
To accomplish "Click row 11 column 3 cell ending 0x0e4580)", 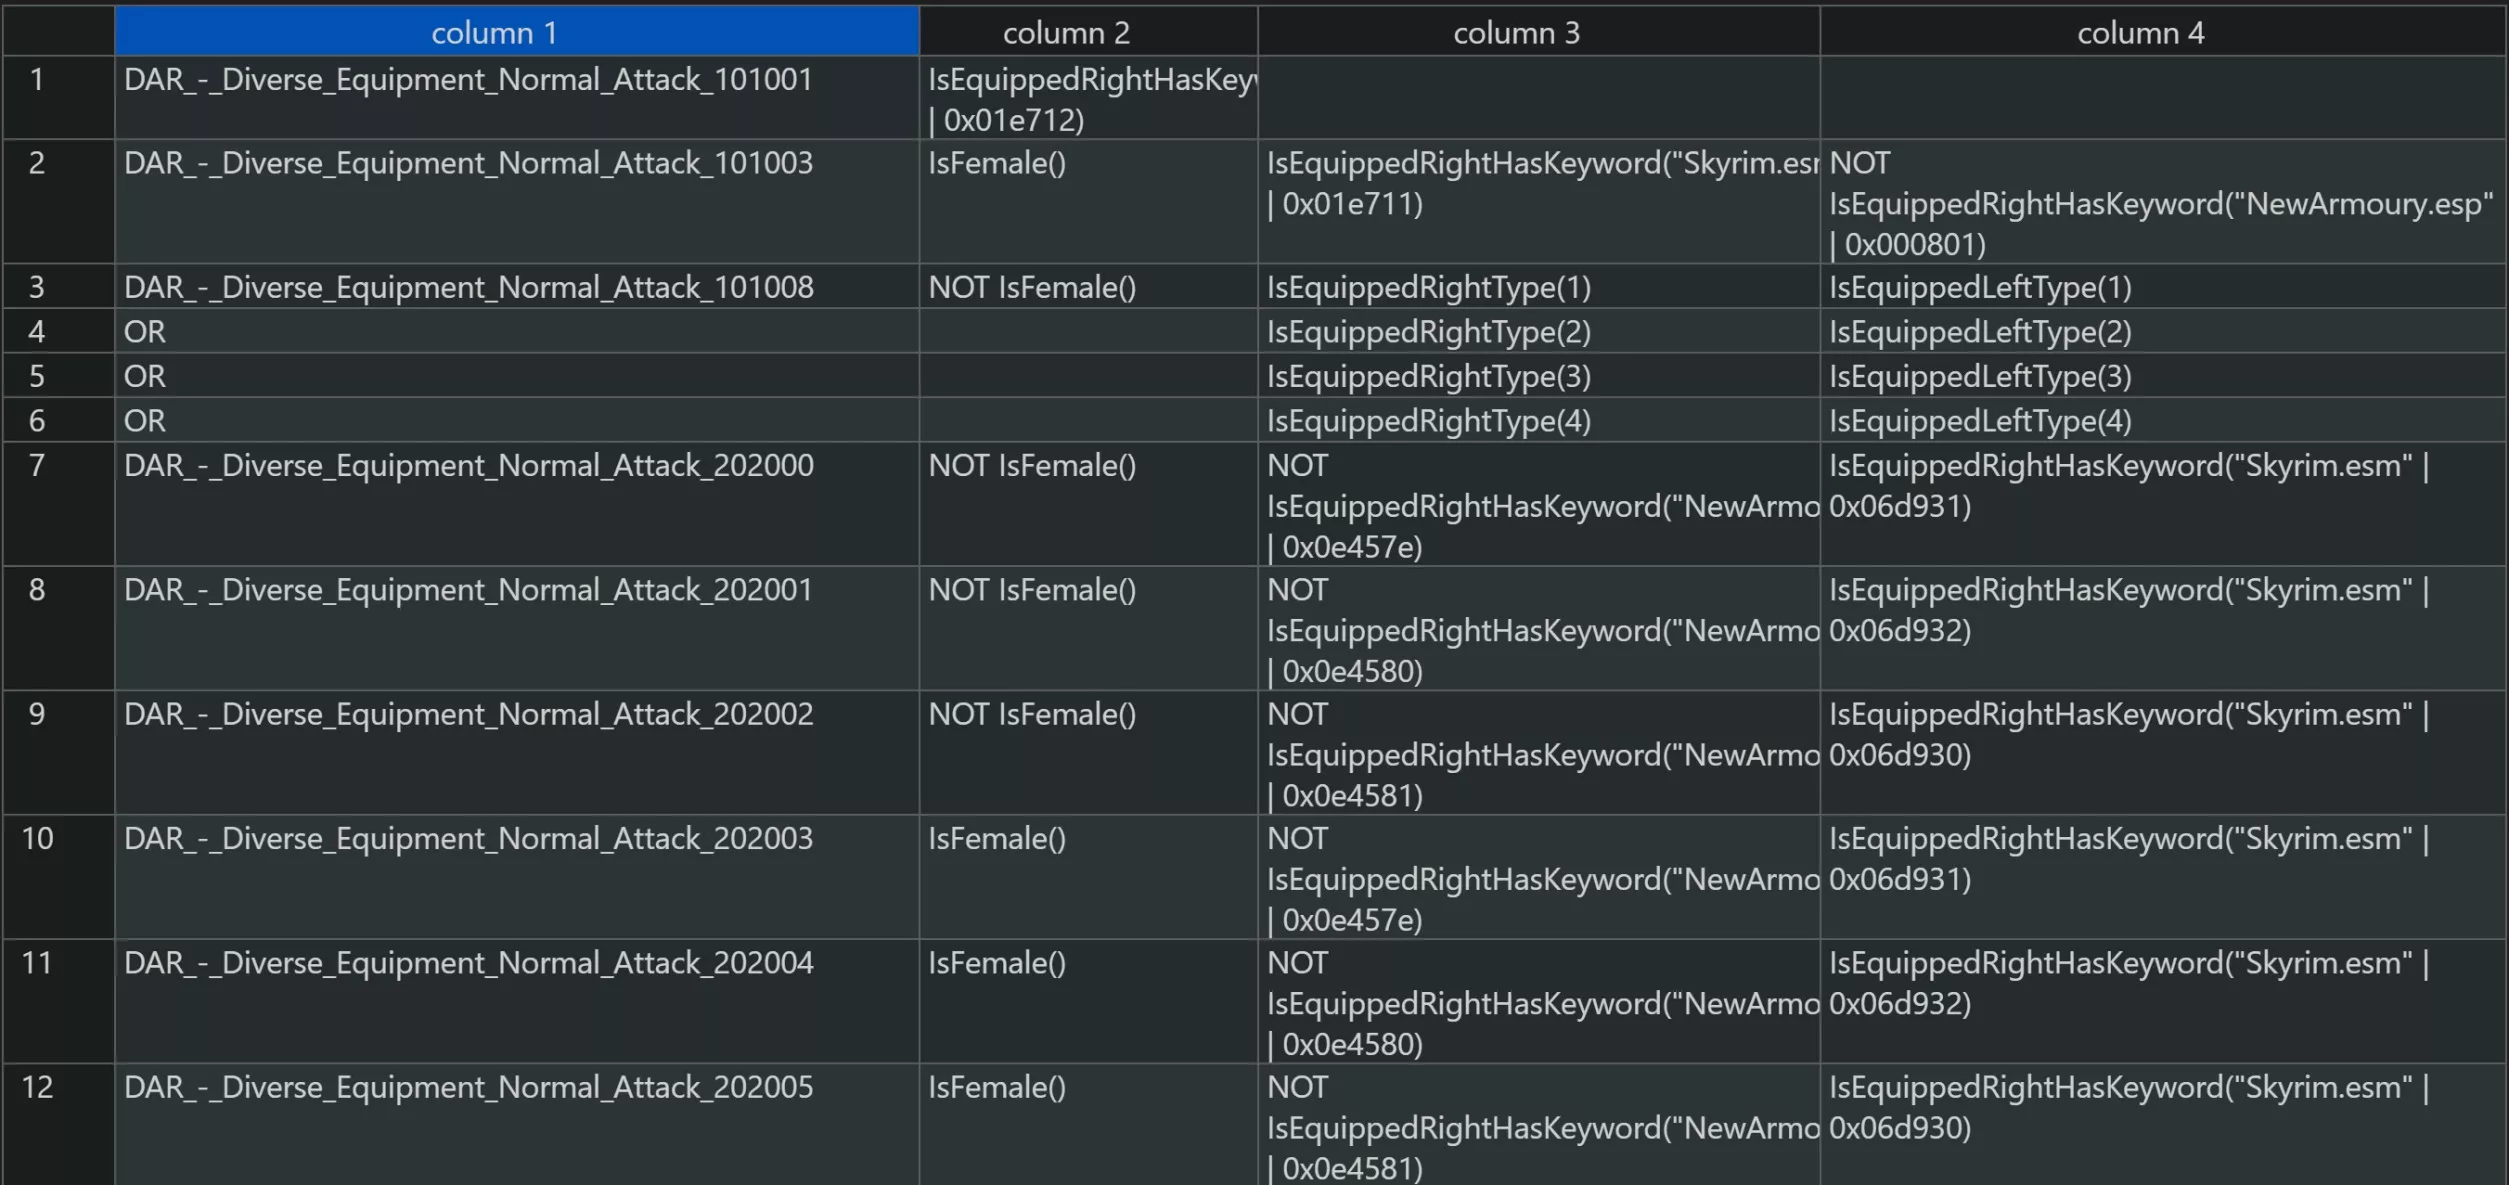I will [1538, 1001].
